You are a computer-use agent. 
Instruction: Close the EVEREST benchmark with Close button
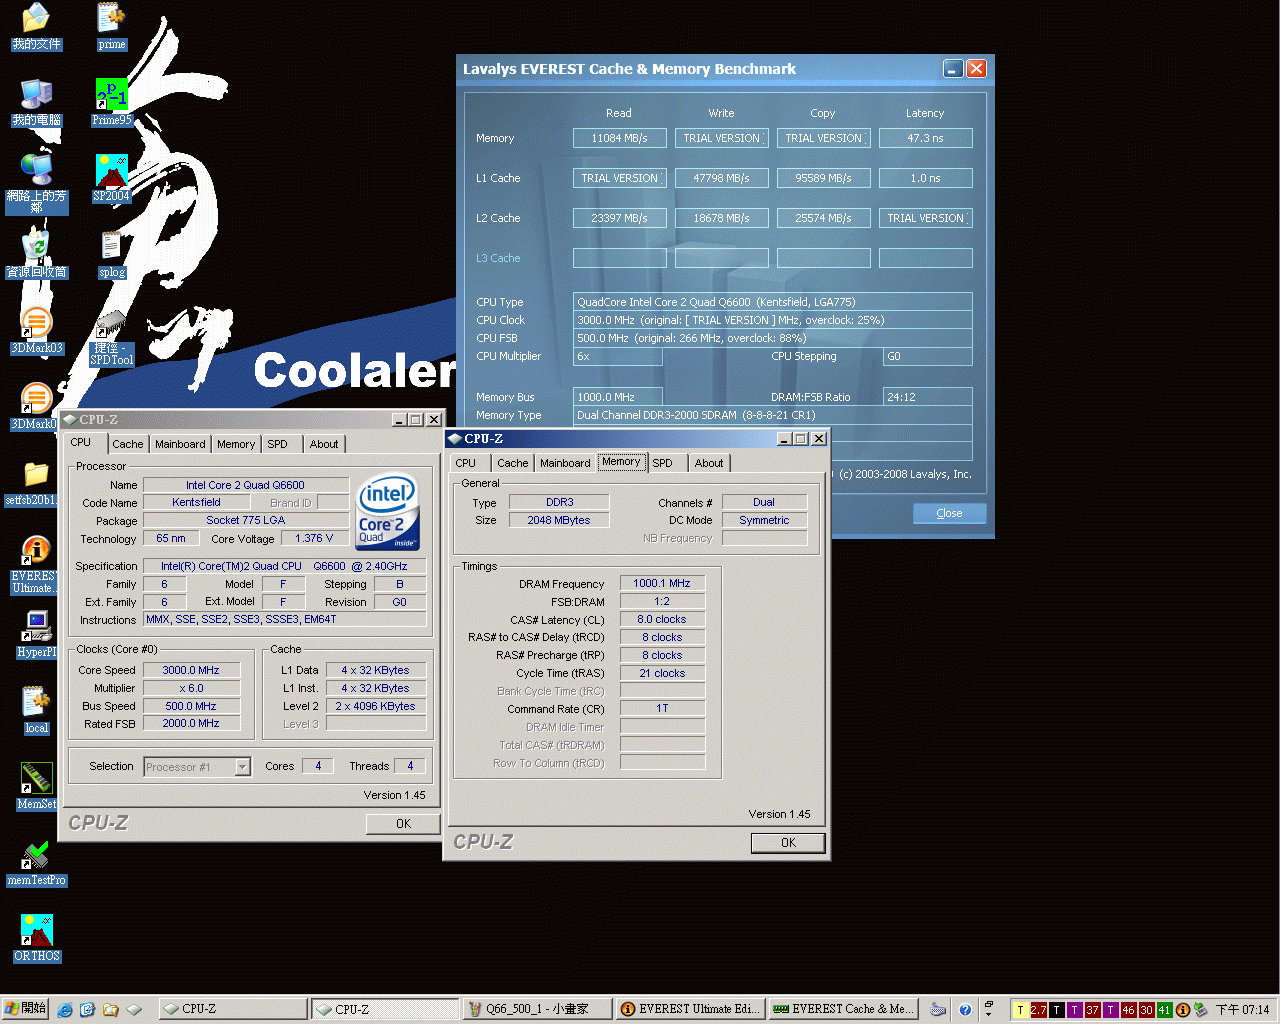950,513
